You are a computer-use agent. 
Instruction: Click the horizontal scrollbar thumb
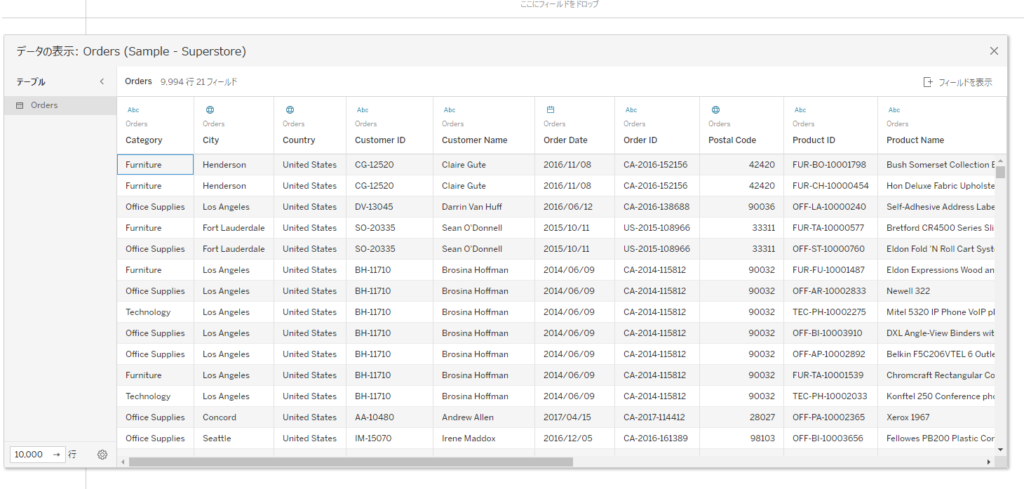coord(351,462)
